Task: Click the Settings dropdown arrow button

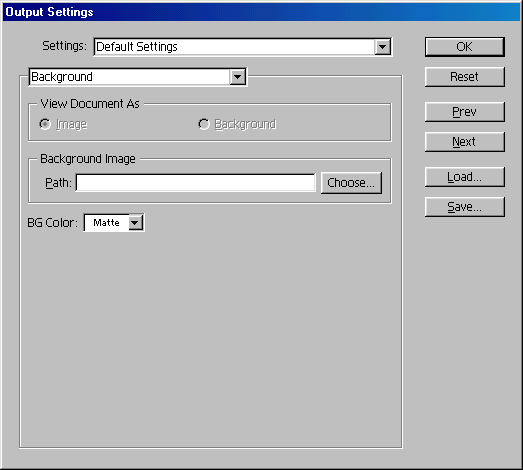Action: [382, 47]
